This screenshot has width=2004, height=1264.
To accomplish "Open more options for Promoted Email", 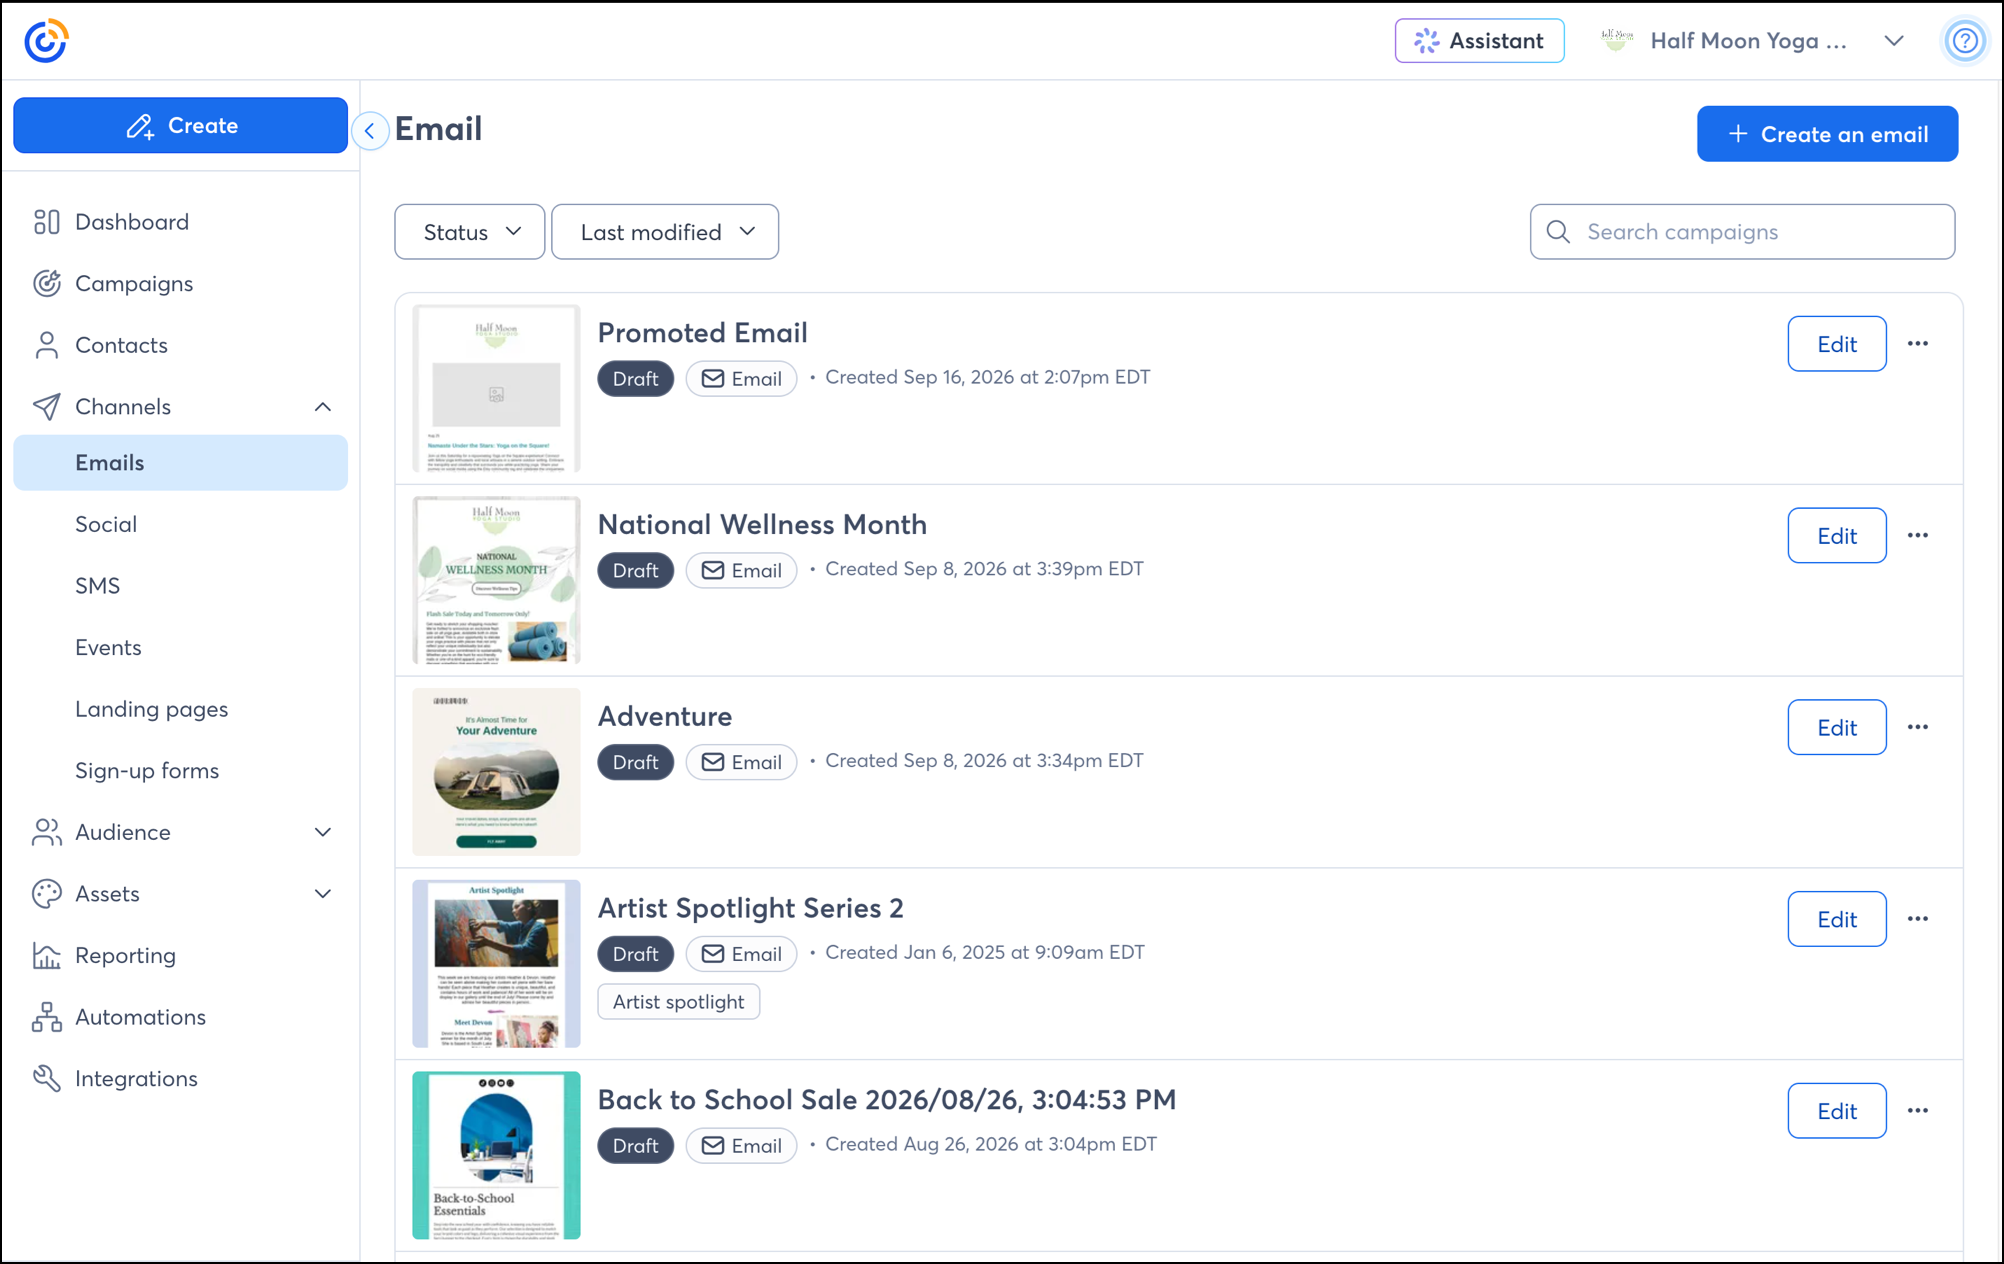I will (1917, 344).
